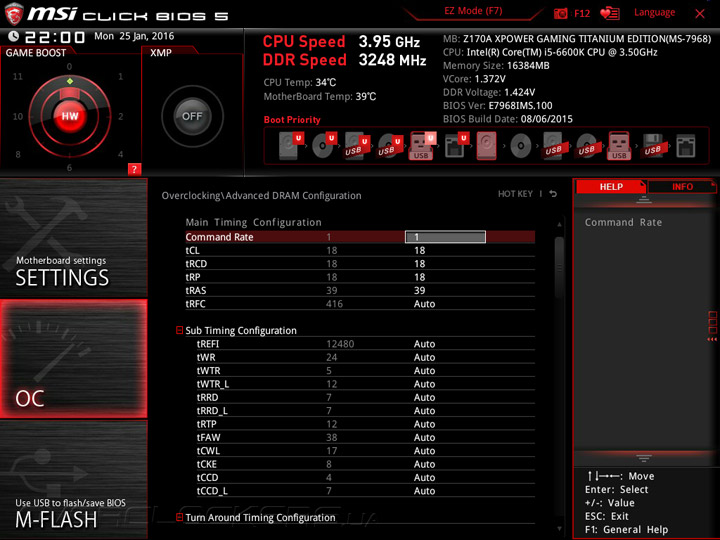Open the tREFI Auto setting

pos(424,343)
